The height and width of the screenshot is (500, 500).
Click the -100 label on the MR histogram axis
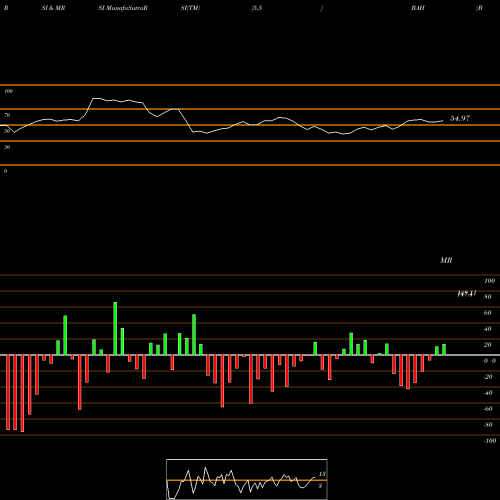[490, 441]
